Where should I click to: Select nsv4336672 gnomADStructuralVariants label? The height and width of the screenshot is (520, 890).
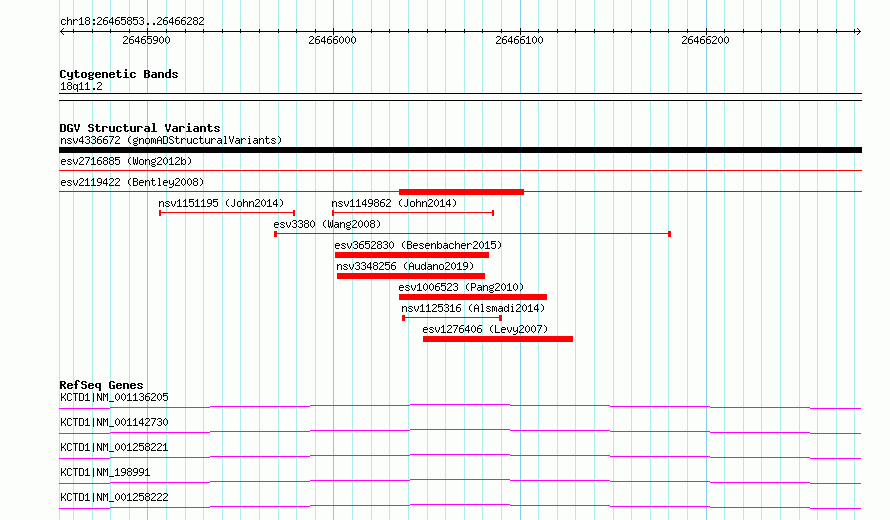(x=171, y=140)
